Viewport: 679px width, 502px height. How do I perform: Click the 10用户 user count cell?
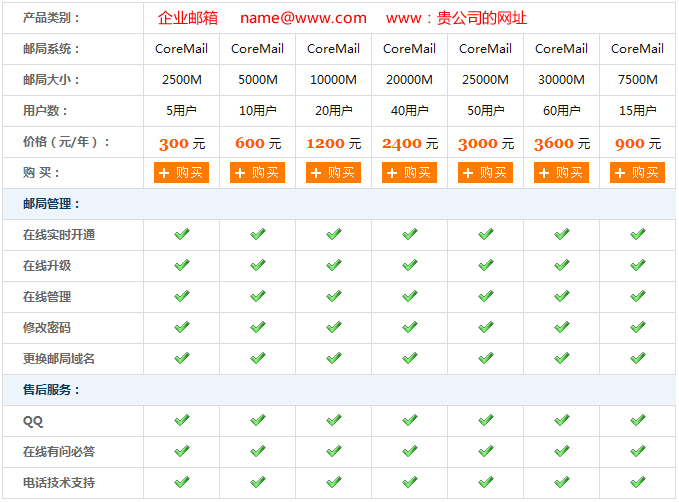[258, 111]
